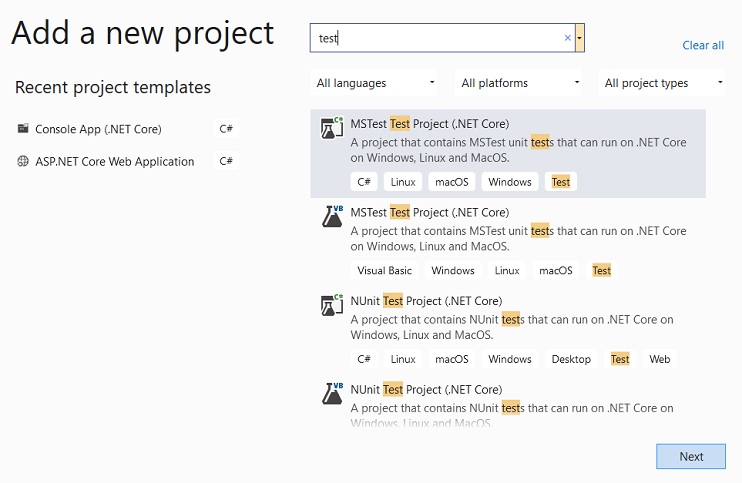Viewport: 742px width, 483px height.
Task: Click the C# MSTest project flask icon
Action: pos(332,128)
